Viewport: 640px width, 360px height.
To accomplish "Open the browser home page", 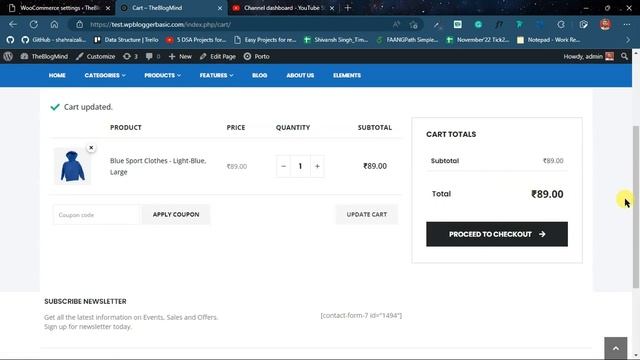I will (54, 24).
